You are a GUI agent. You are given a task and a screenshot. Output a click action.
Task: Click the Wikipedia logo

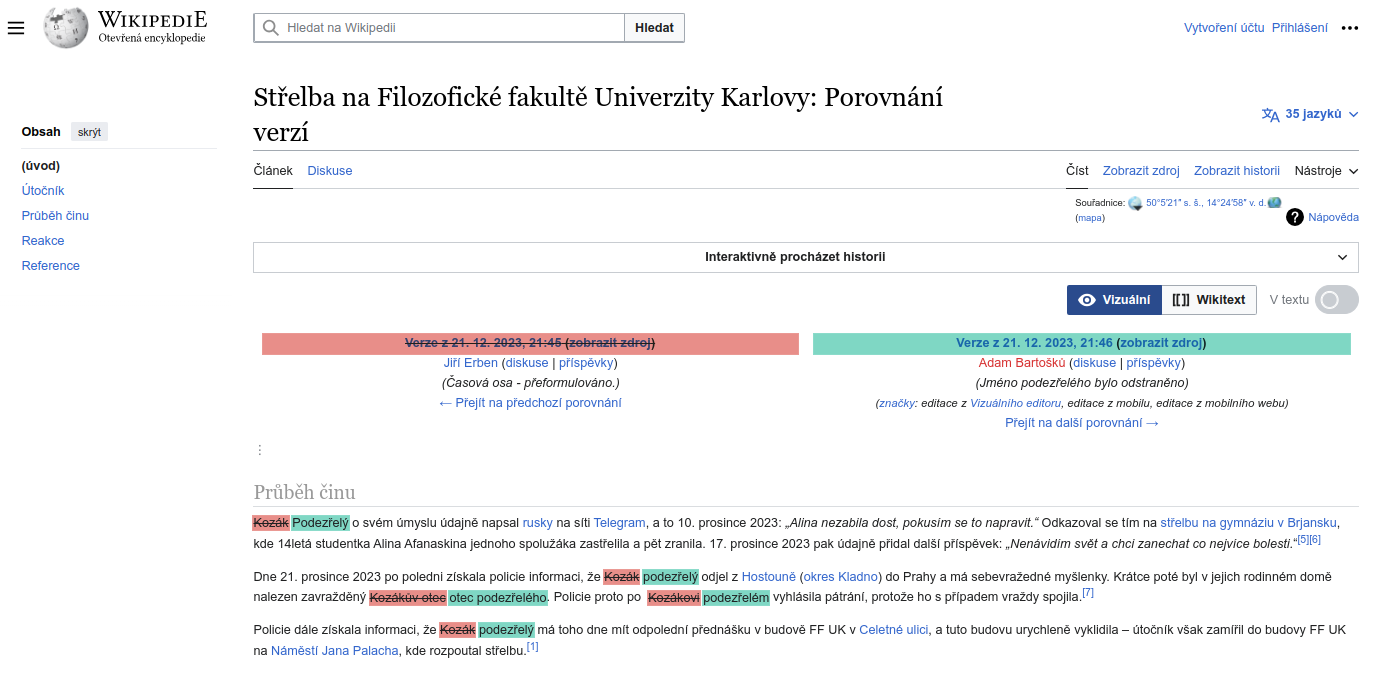pyautogui.click(x=65, y=27)
